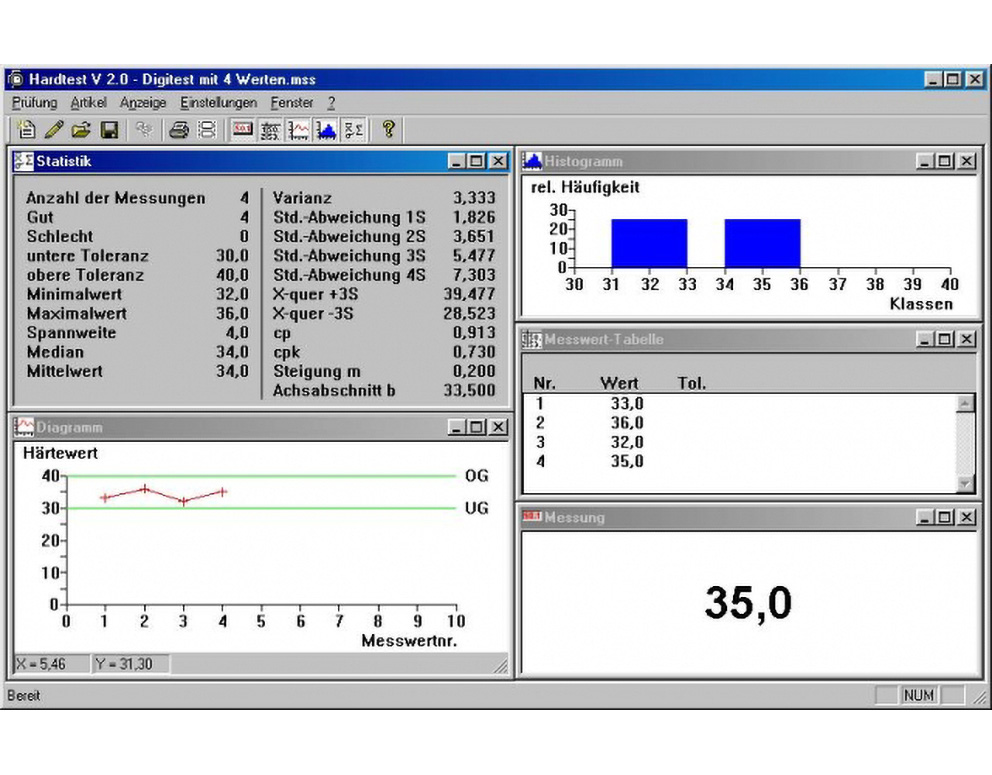Click the pencil edit icon
The image size is (992, 775).
coord(54,130)
